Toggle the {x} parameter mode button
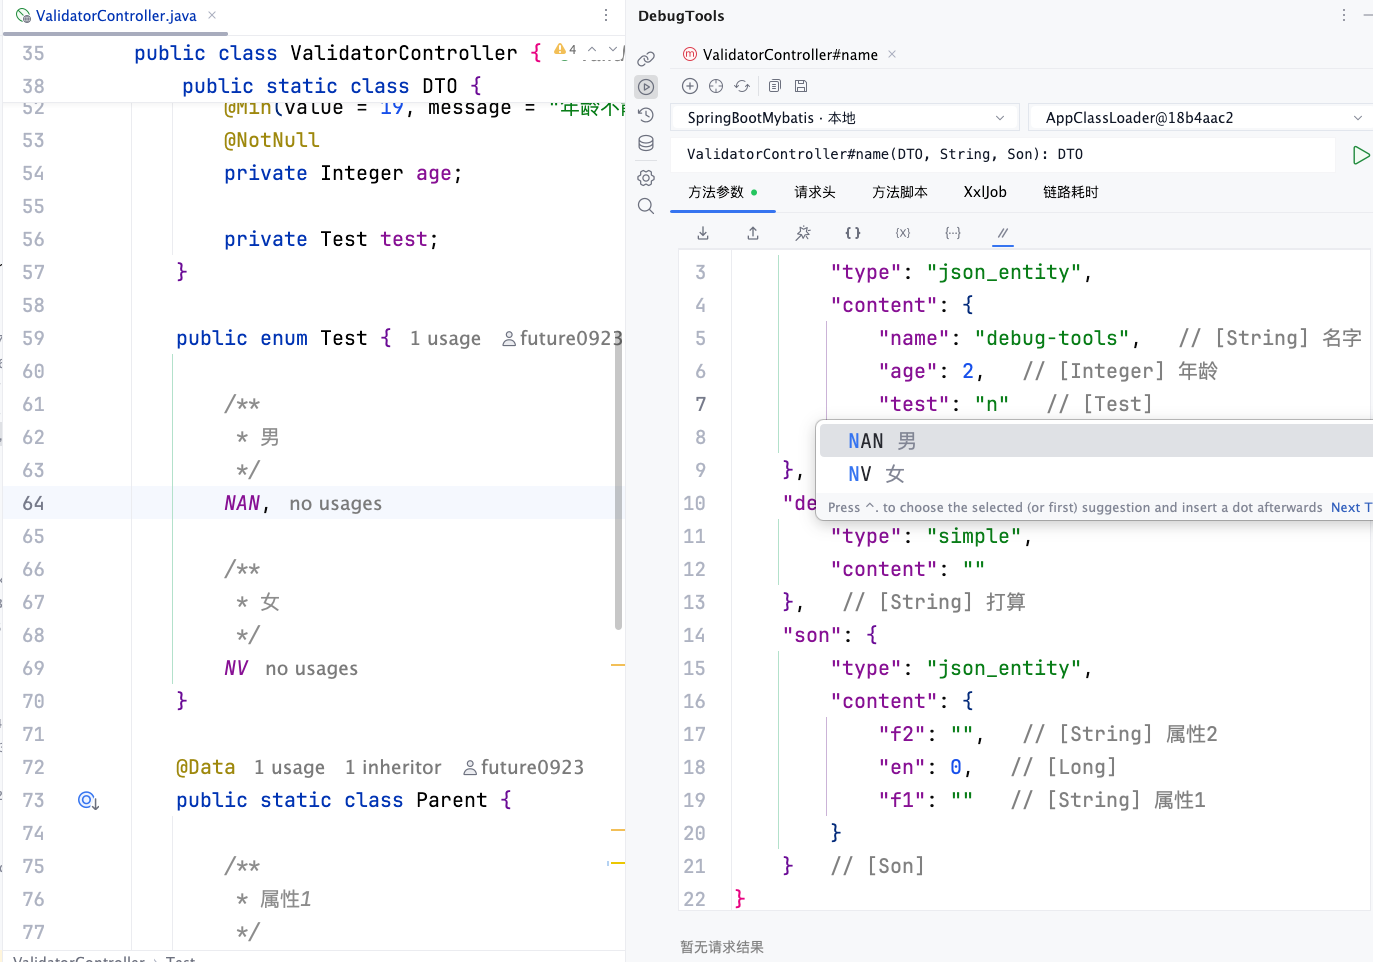The width and height of the screenshot is (1373, 962). click(903, 233)
